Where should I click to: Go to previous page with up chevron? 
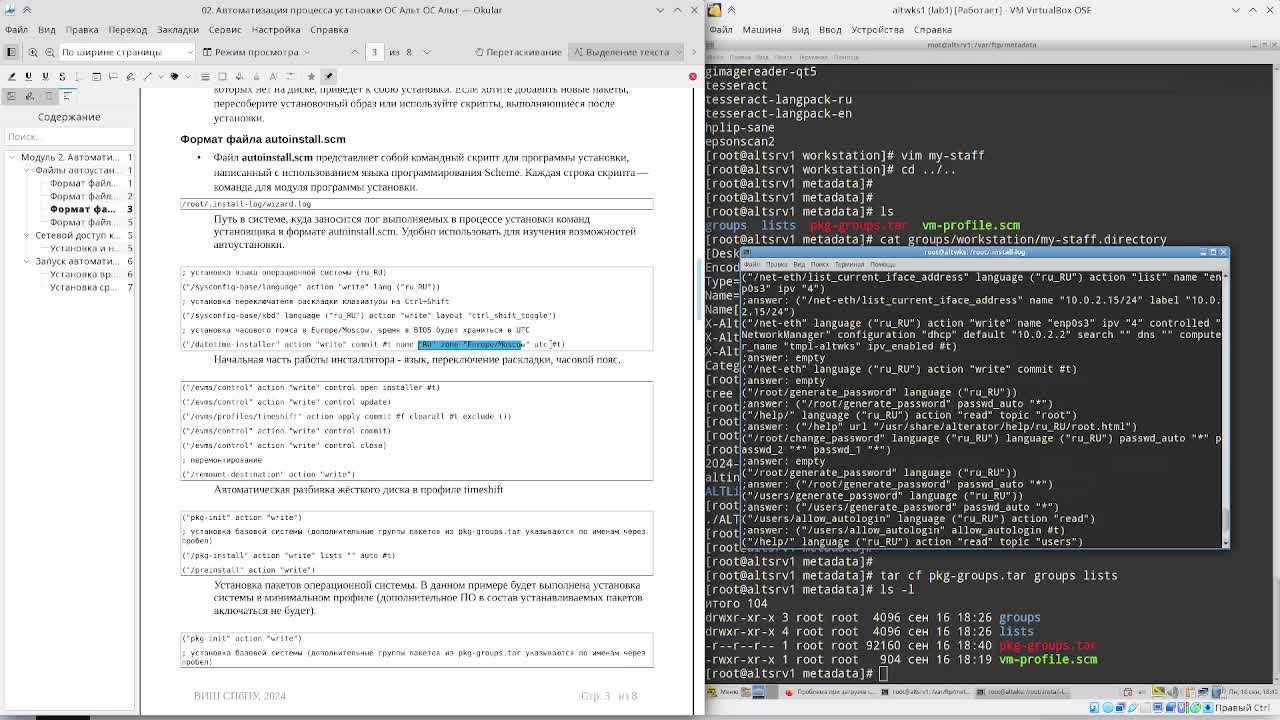[x=355, y=52]
